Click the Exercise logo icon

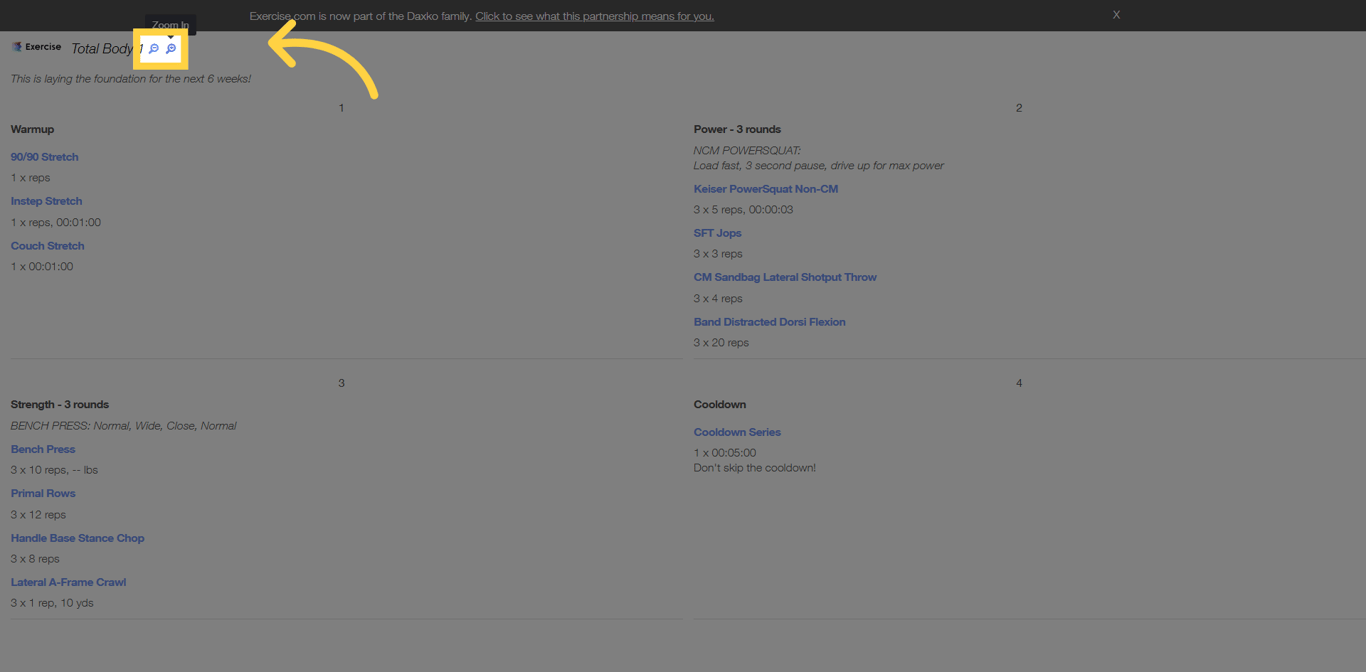click(16, 46)
